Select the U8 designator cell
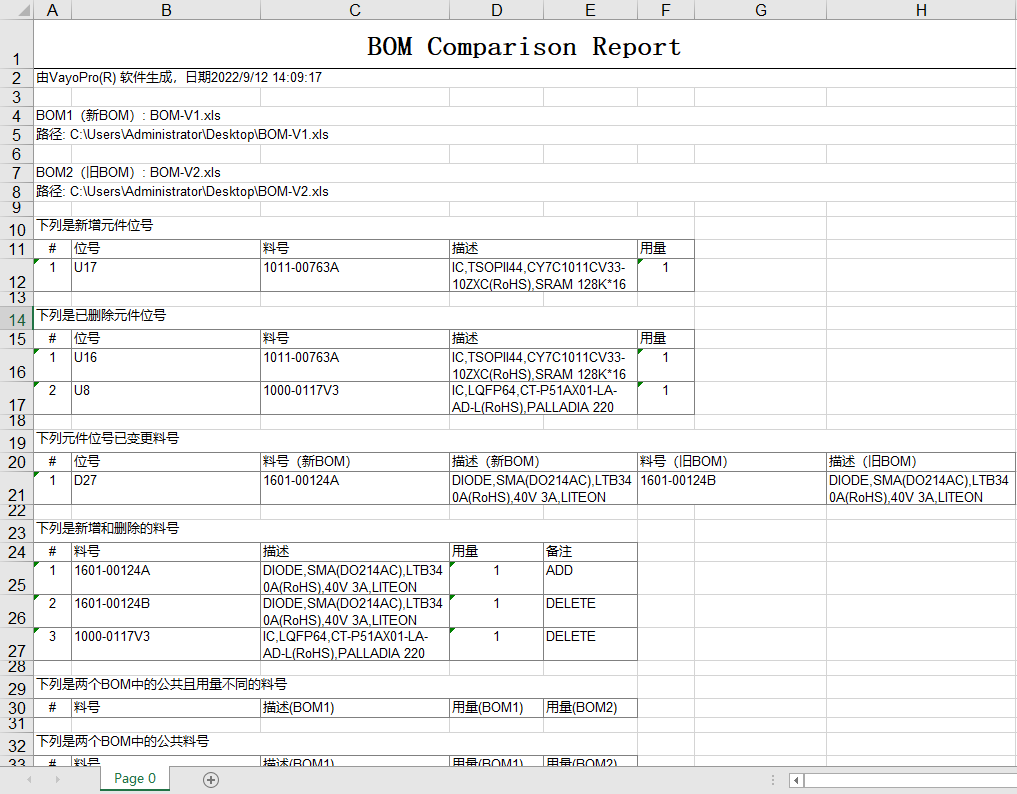The image size is (1017, 794). click(x=165, y=391)
